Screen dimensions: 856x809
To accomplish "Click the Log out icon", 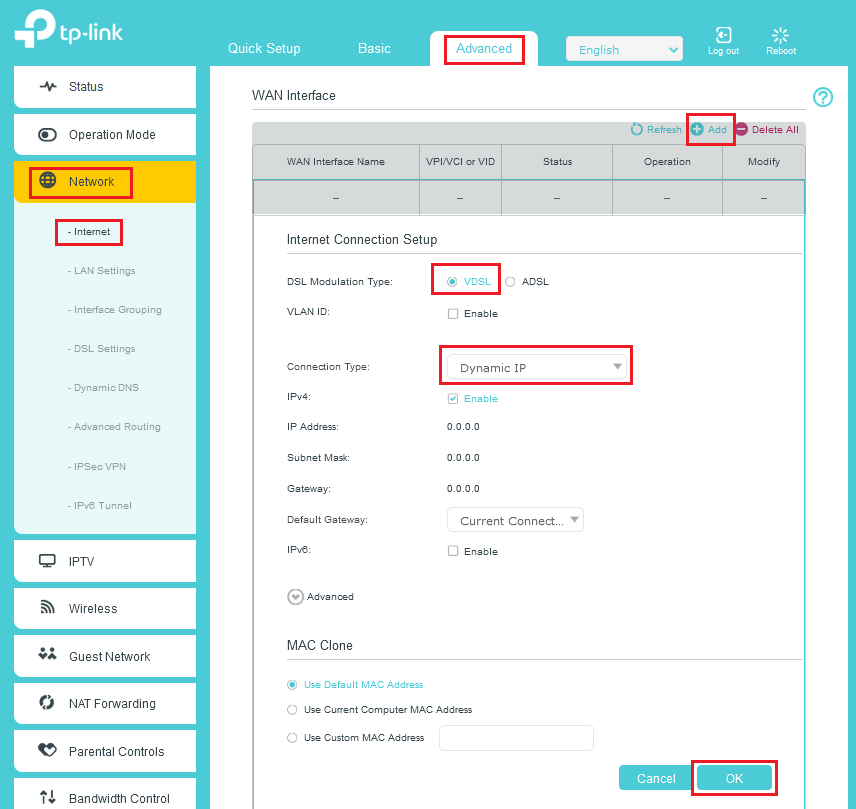I will pyautogui.click(x=723, y=35).
